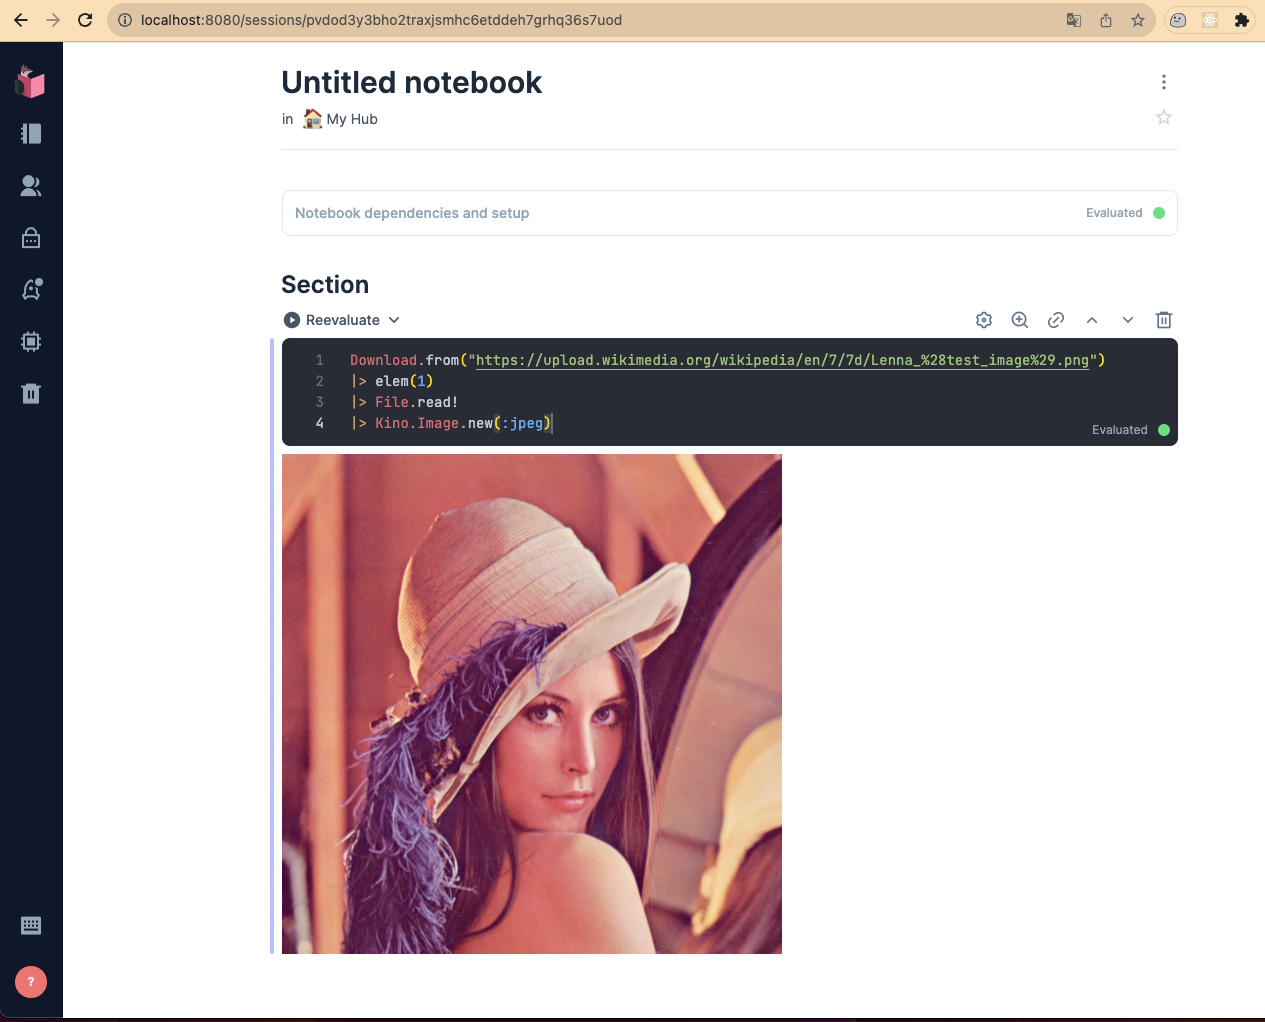1265x1022 pixels.
Task: Click code line 4 Kino.Image.new
Action: [451, 423]
